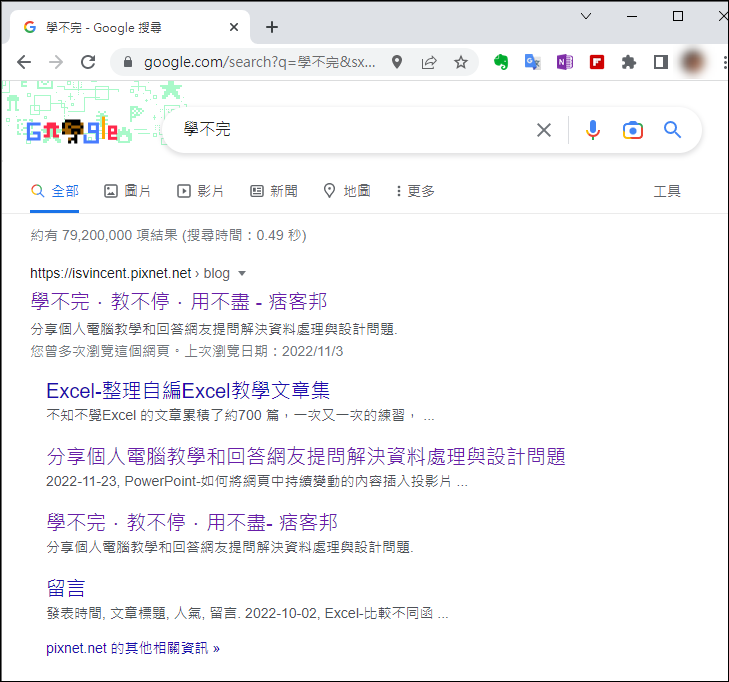729x682 pixels.
Task: Submit search with magnifier button
Action: (x=672, y=130)
